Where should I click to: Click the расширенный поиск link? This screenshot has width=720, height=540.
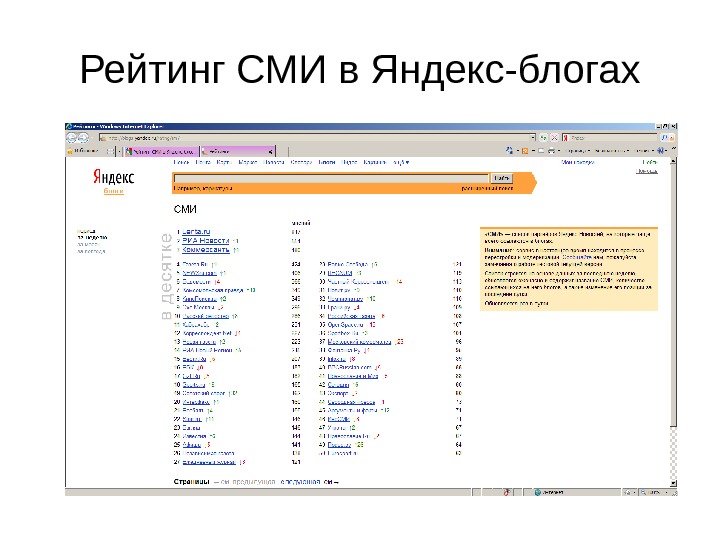coord(487,188)
